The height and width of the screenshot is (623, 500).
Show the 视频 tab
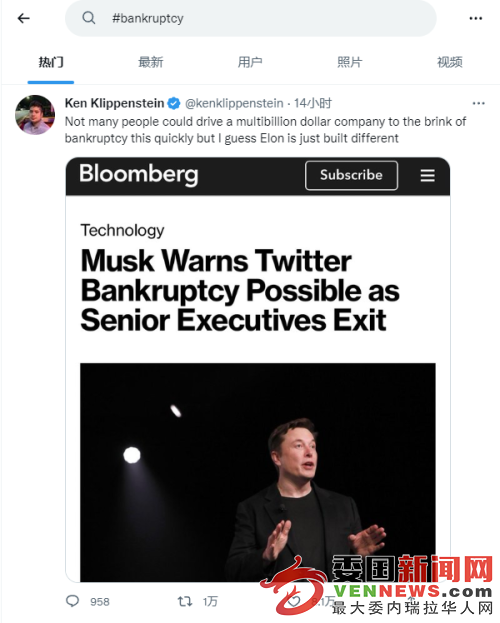pyautogui.click(x=450, y=62)
